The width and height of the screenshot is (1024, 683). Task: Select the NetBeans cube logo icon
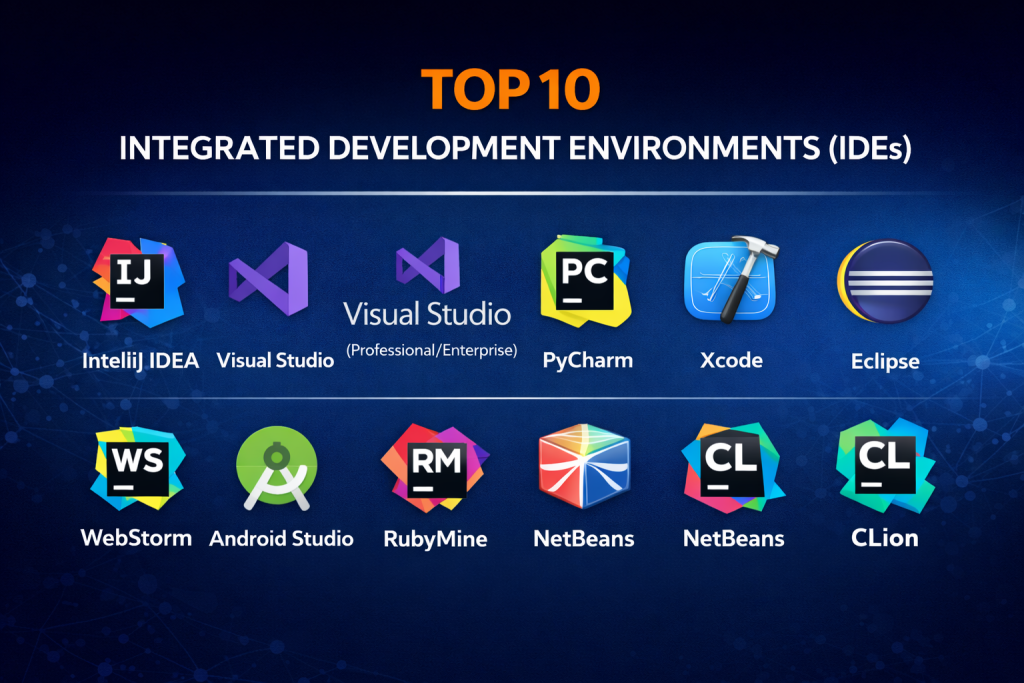(x=583, y=468)
